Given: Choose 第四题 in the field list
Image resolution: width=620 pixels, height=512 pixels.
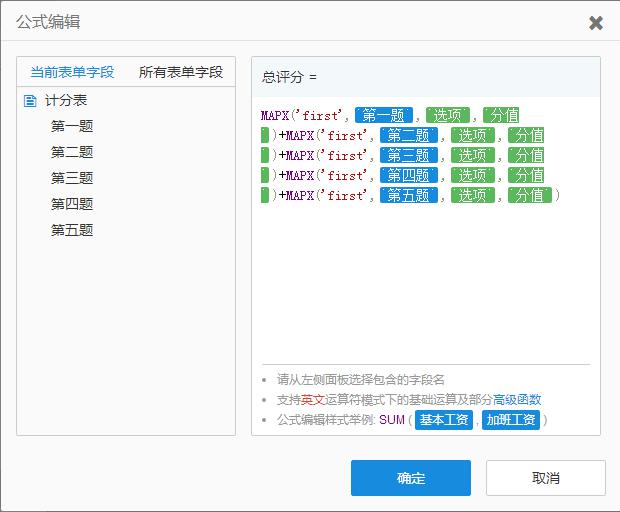Looking at the screenshot, I should (72, 205).
